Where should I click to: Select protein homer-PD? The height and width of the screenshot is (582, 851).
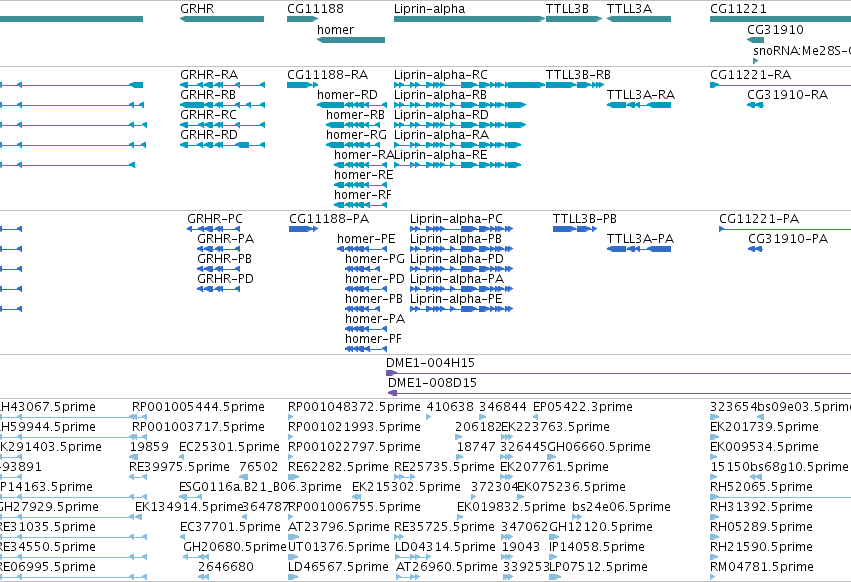click(x=365, y=289)
